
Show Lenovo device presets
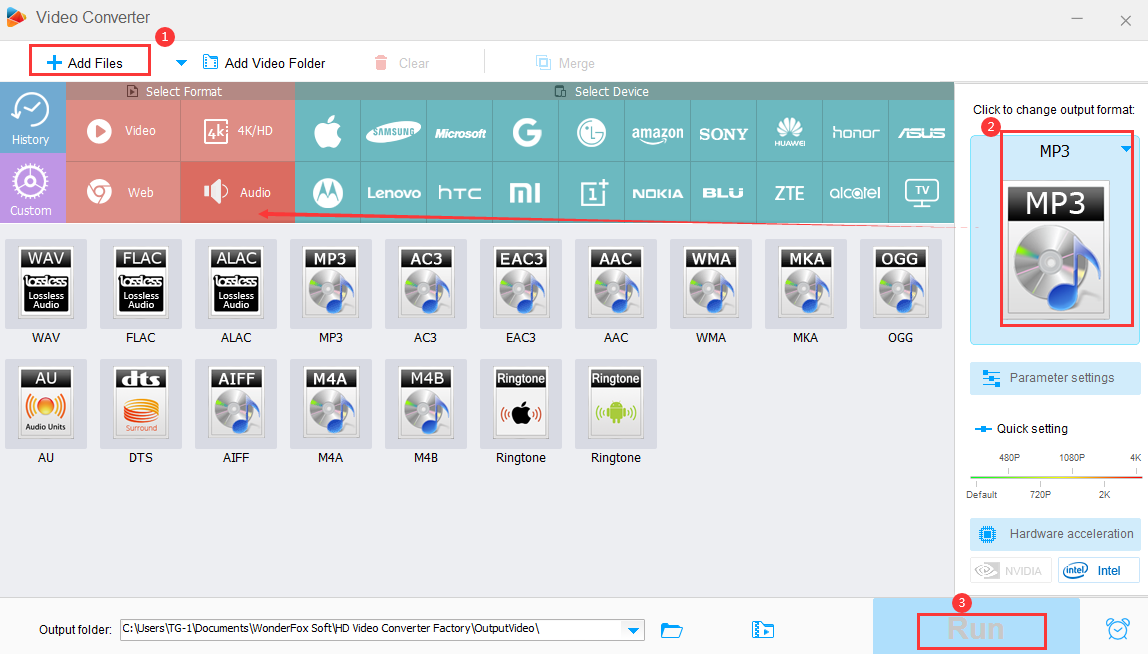(x=394, y=193)
